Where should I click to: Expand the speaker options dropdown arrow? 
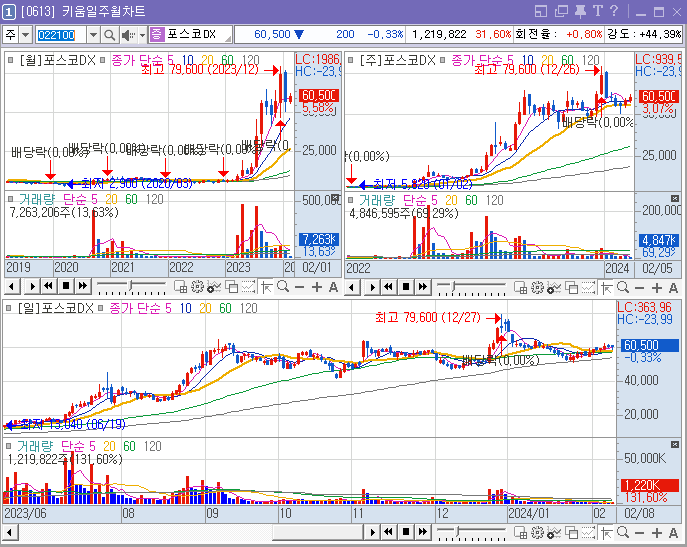[x=142, y=35]
